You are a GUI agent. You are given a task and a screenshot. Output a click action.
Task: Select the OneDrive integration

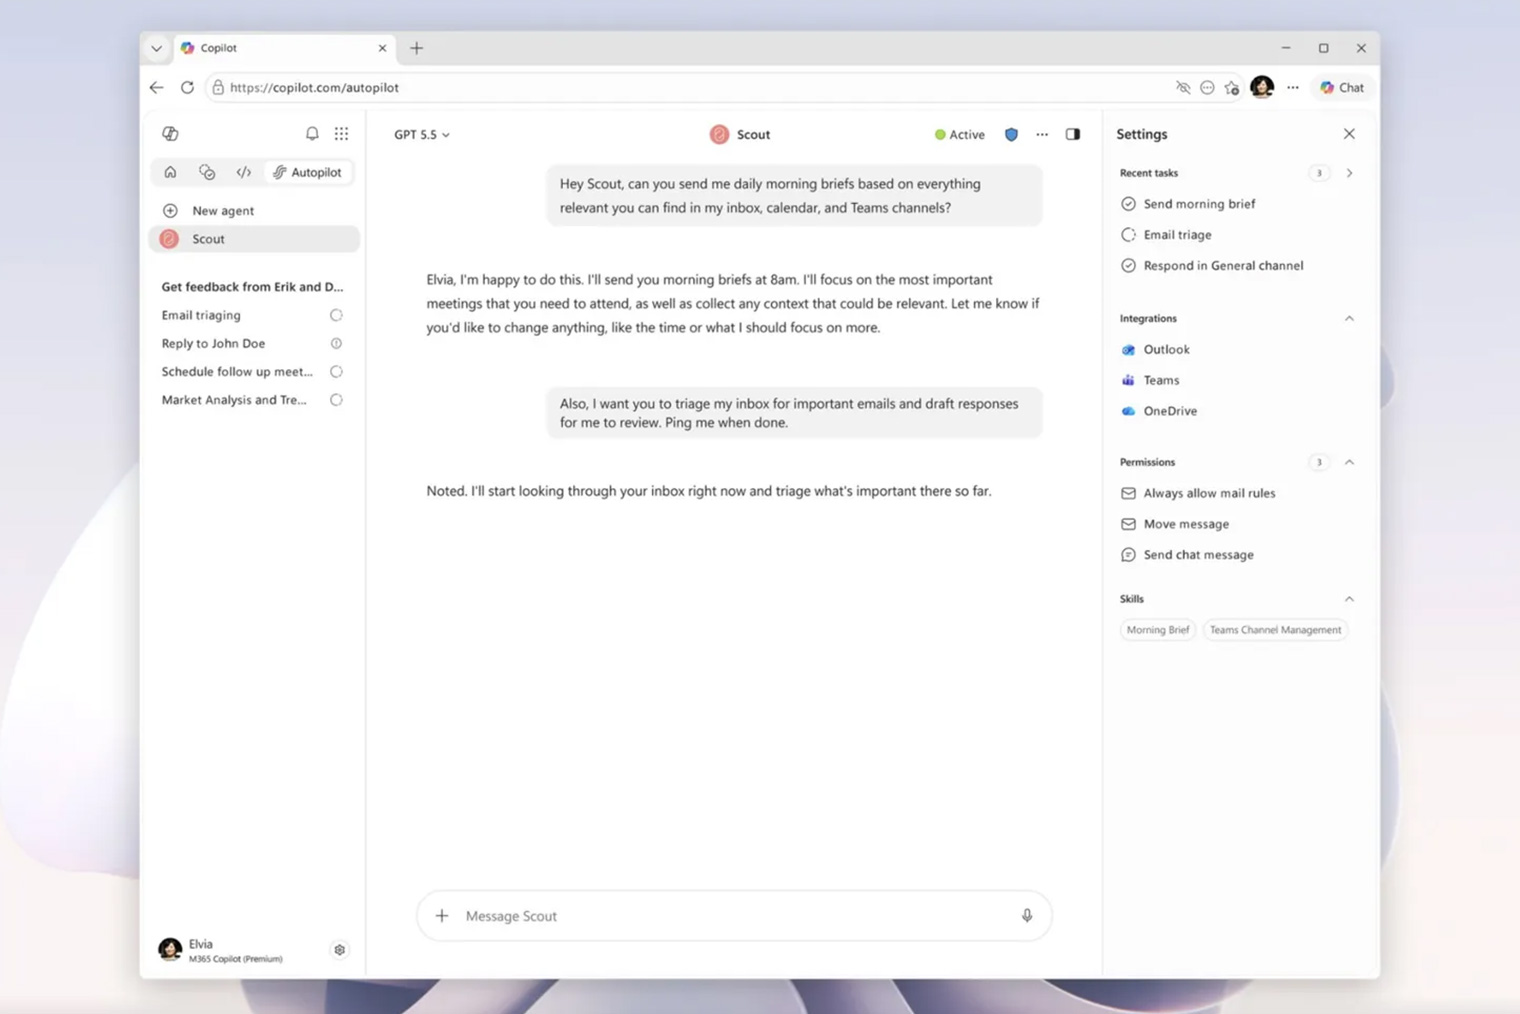(x=1159, y=411)
